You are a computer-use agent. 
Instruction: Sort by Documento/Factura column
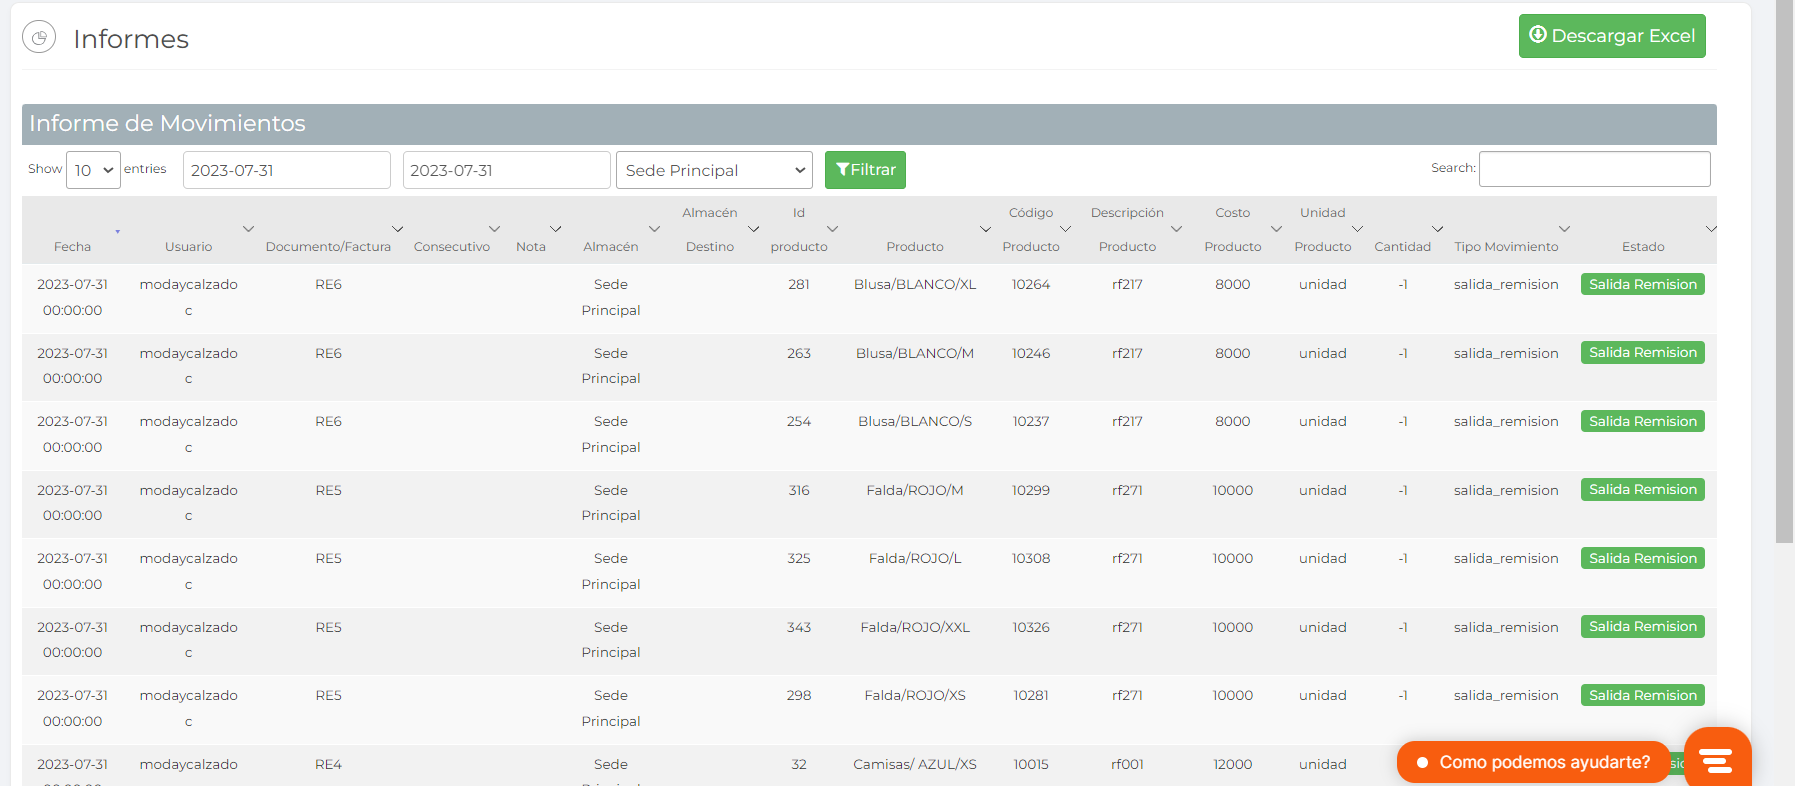328,247
